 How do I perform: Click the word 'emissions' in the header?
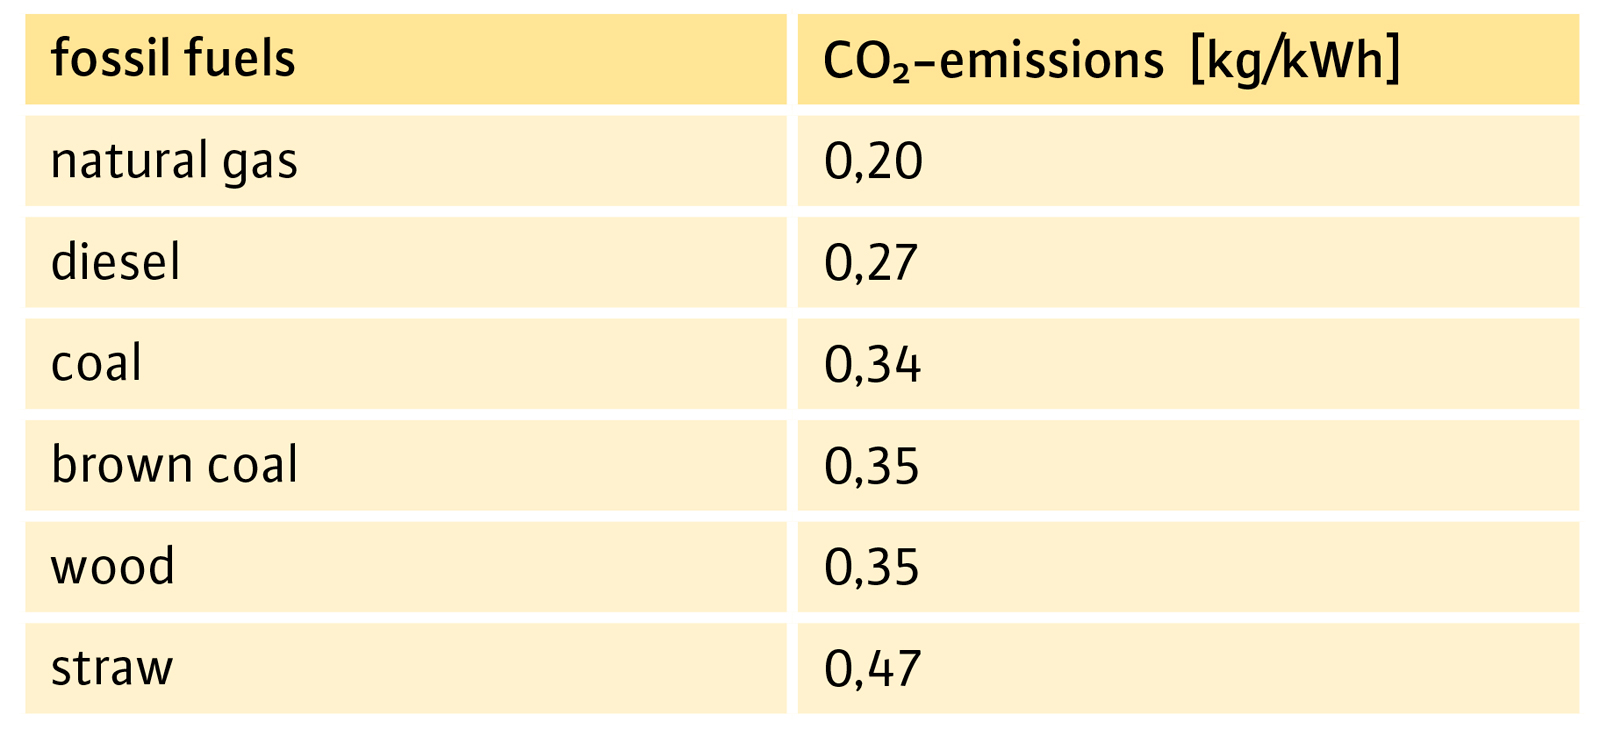pos(1051,61)
